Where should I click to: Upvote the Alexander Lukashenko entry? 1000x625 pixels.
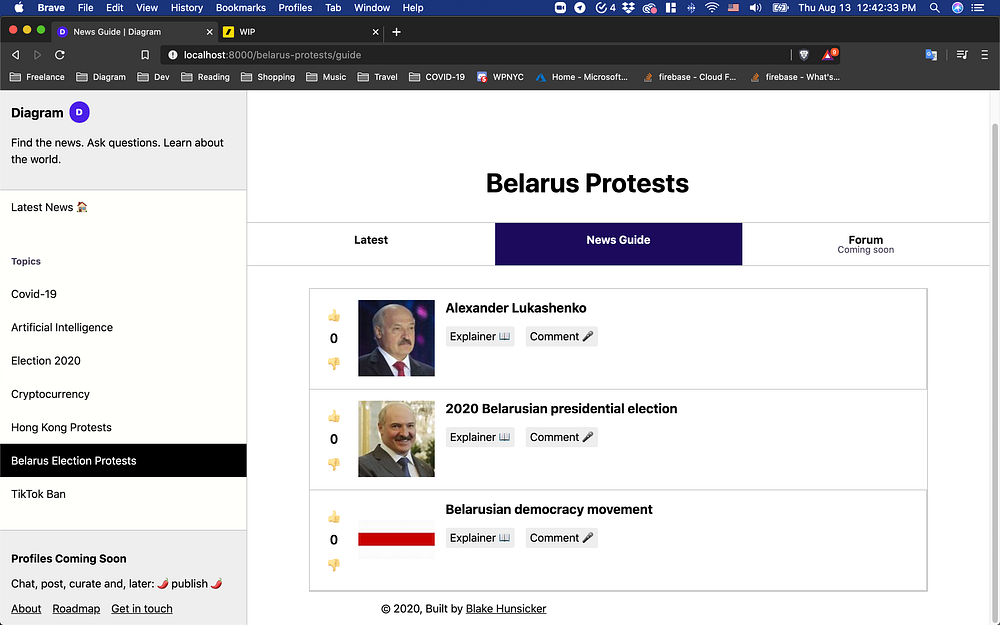click(x=334, y=316)
